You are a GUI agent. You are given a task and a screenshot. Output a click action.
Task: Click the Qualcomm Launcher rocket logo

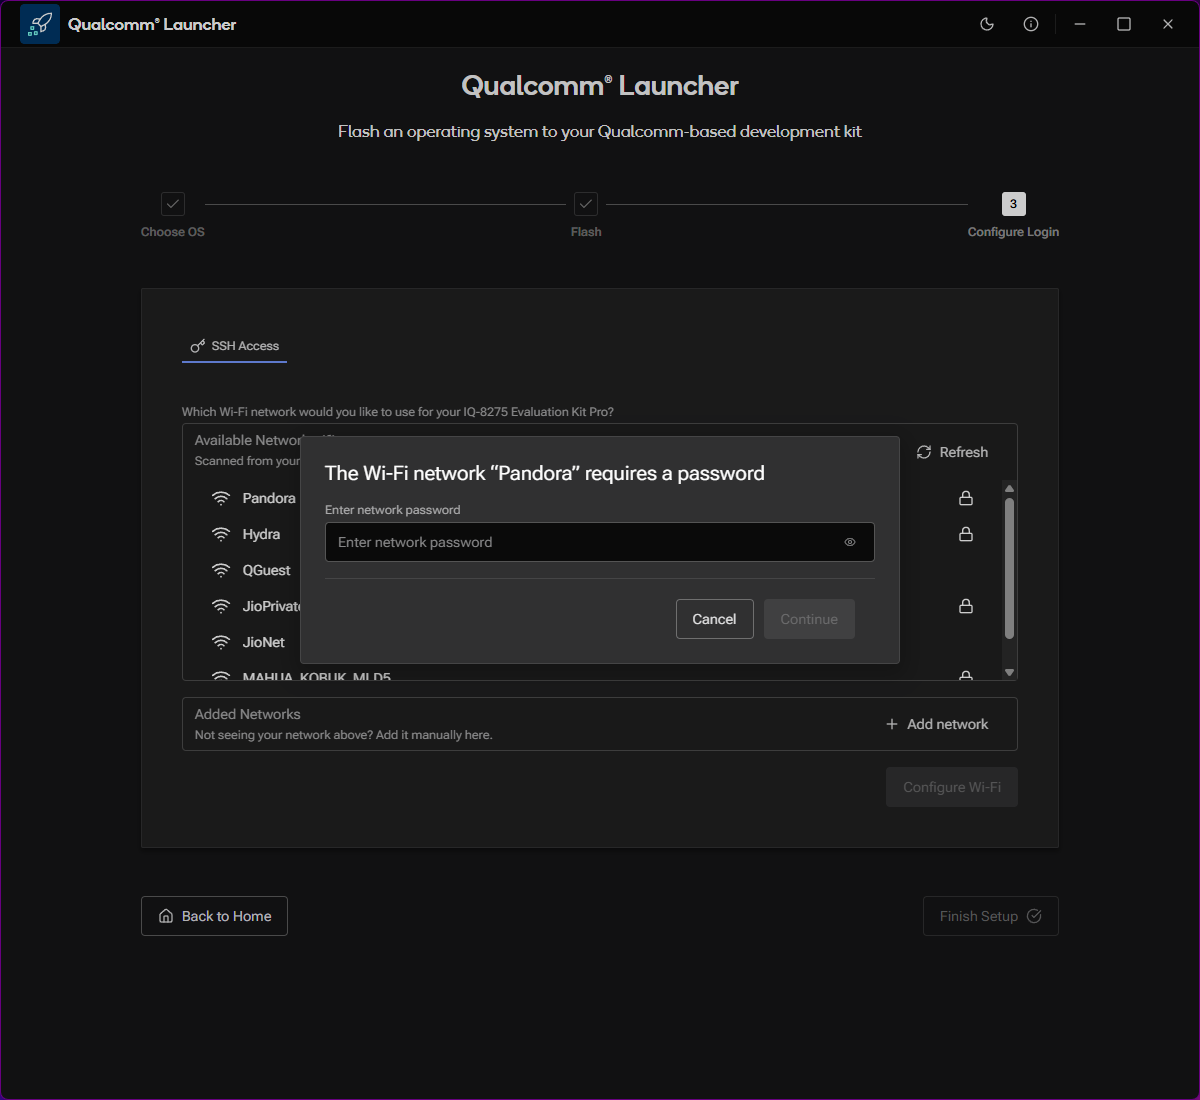[x=40, y=24]
